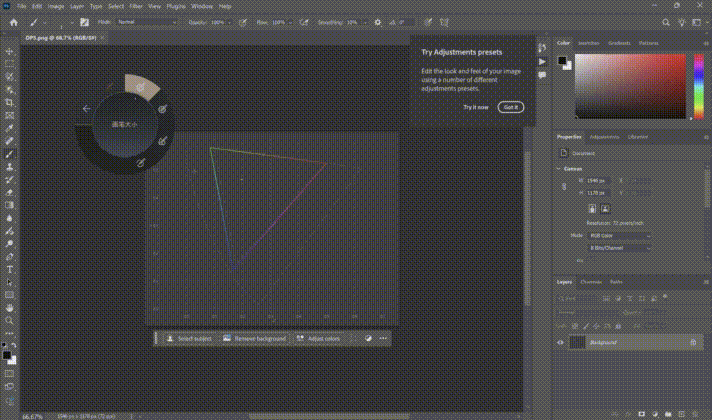Select the Frame tool
The width and height of the screenshot is (712, 420).
coord(9,115)
